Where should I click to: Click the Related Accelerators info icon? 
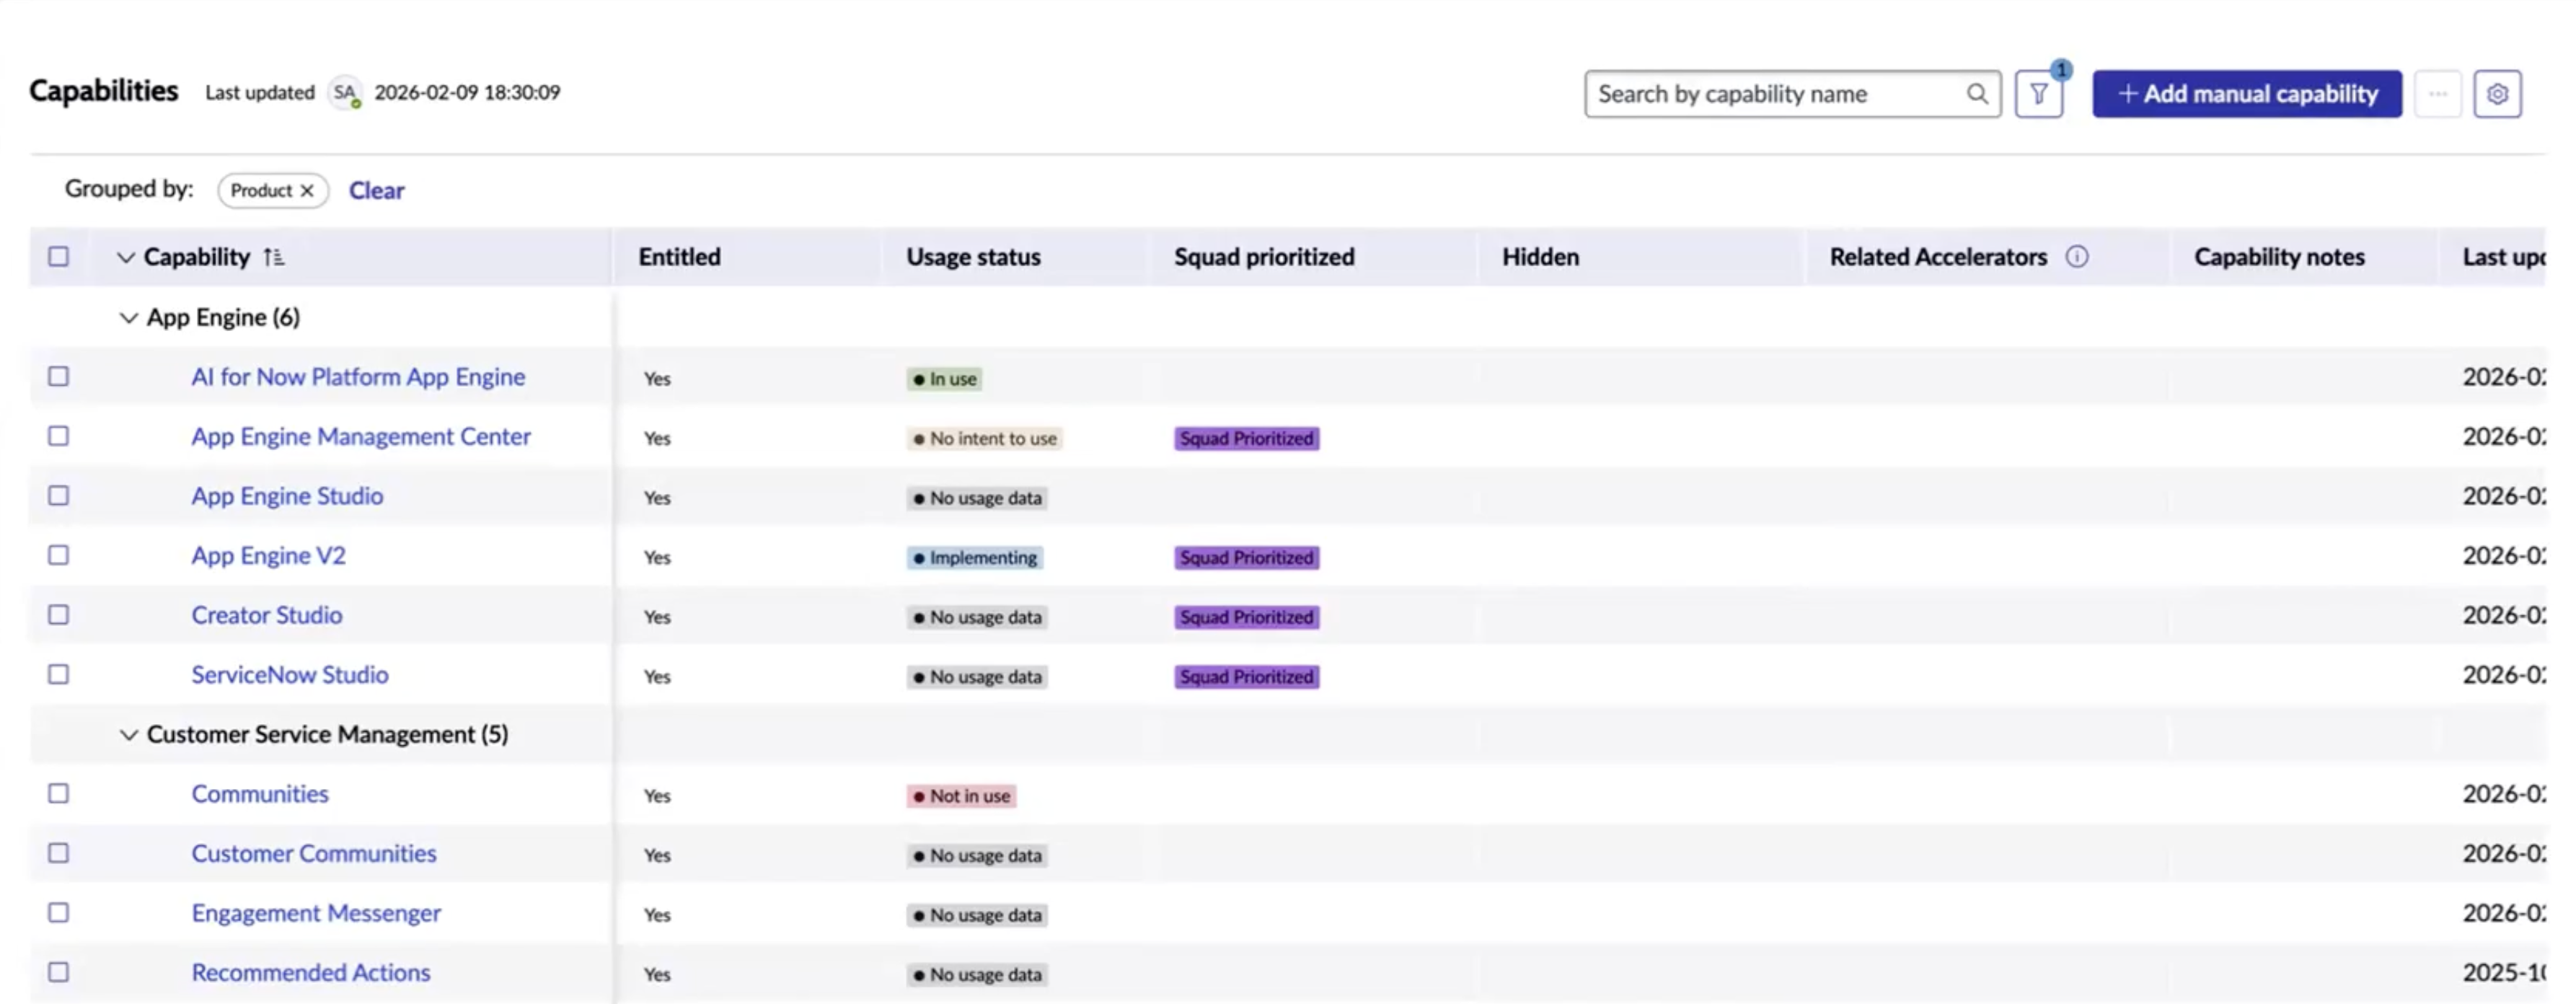(x=2077, y=257)
